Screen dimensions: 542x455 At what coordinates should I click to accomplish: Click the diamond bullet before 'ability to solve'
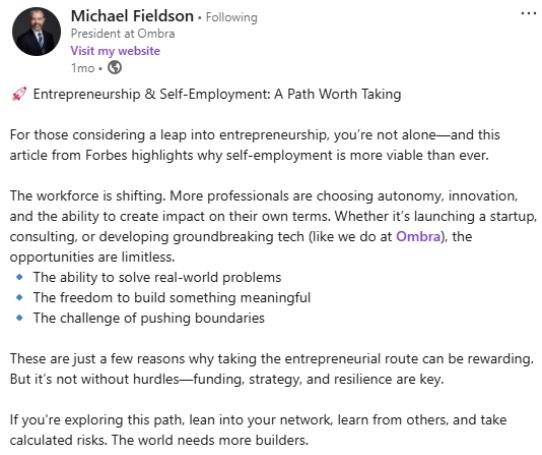(20, 277)
